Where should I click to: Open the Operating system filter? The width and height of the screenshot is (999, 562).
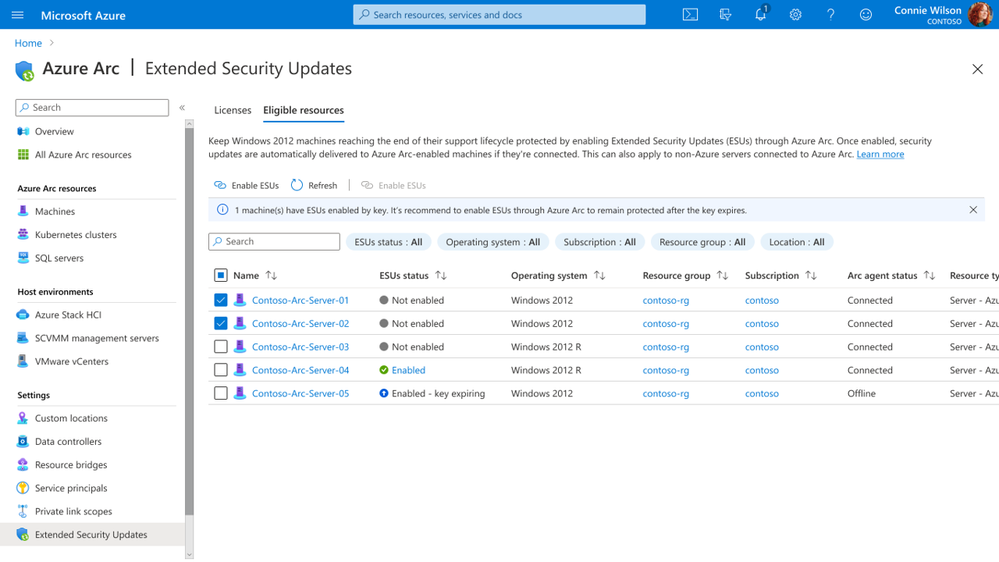492,242
